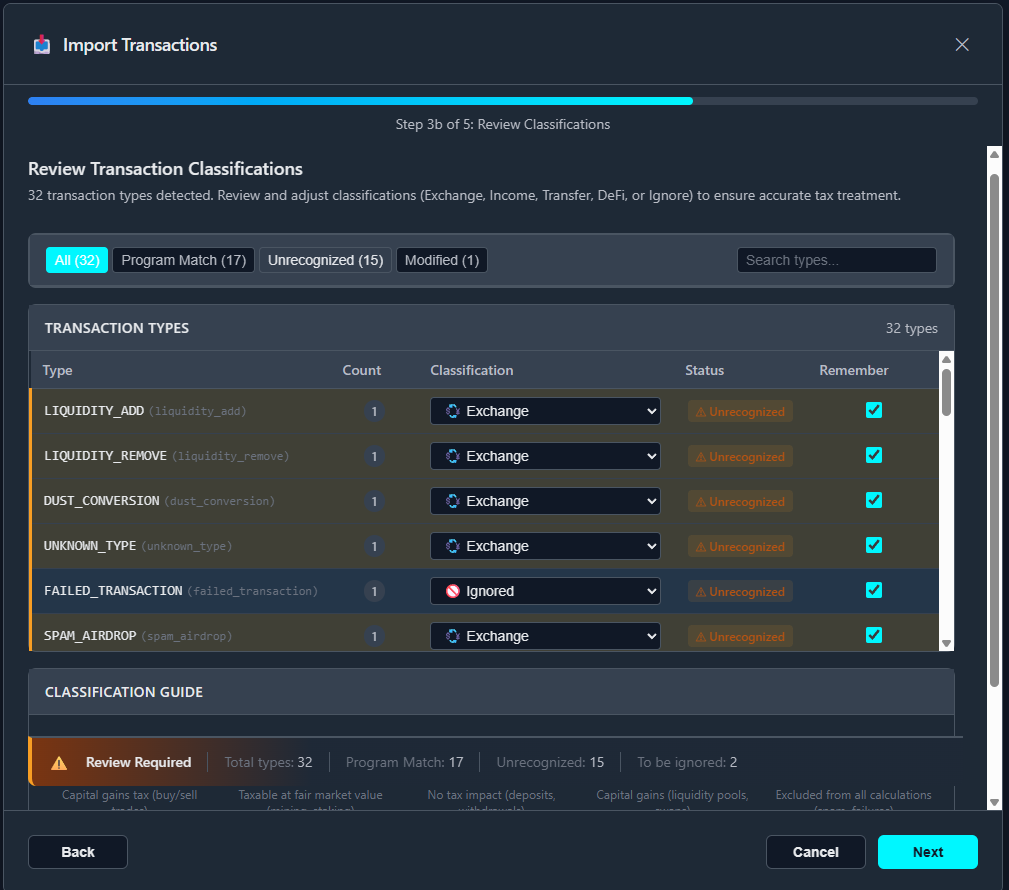Select the Program Match (17) tab
The width and height of the screenshot is (1009, 890).
click(183, 260)
